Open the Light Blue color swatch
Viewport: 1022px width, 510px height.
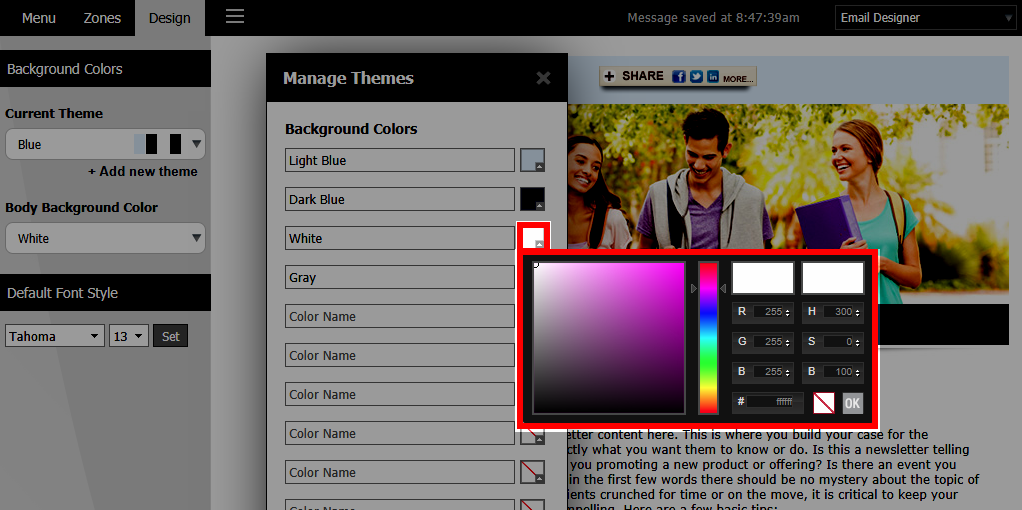click(x=533, y=160)
